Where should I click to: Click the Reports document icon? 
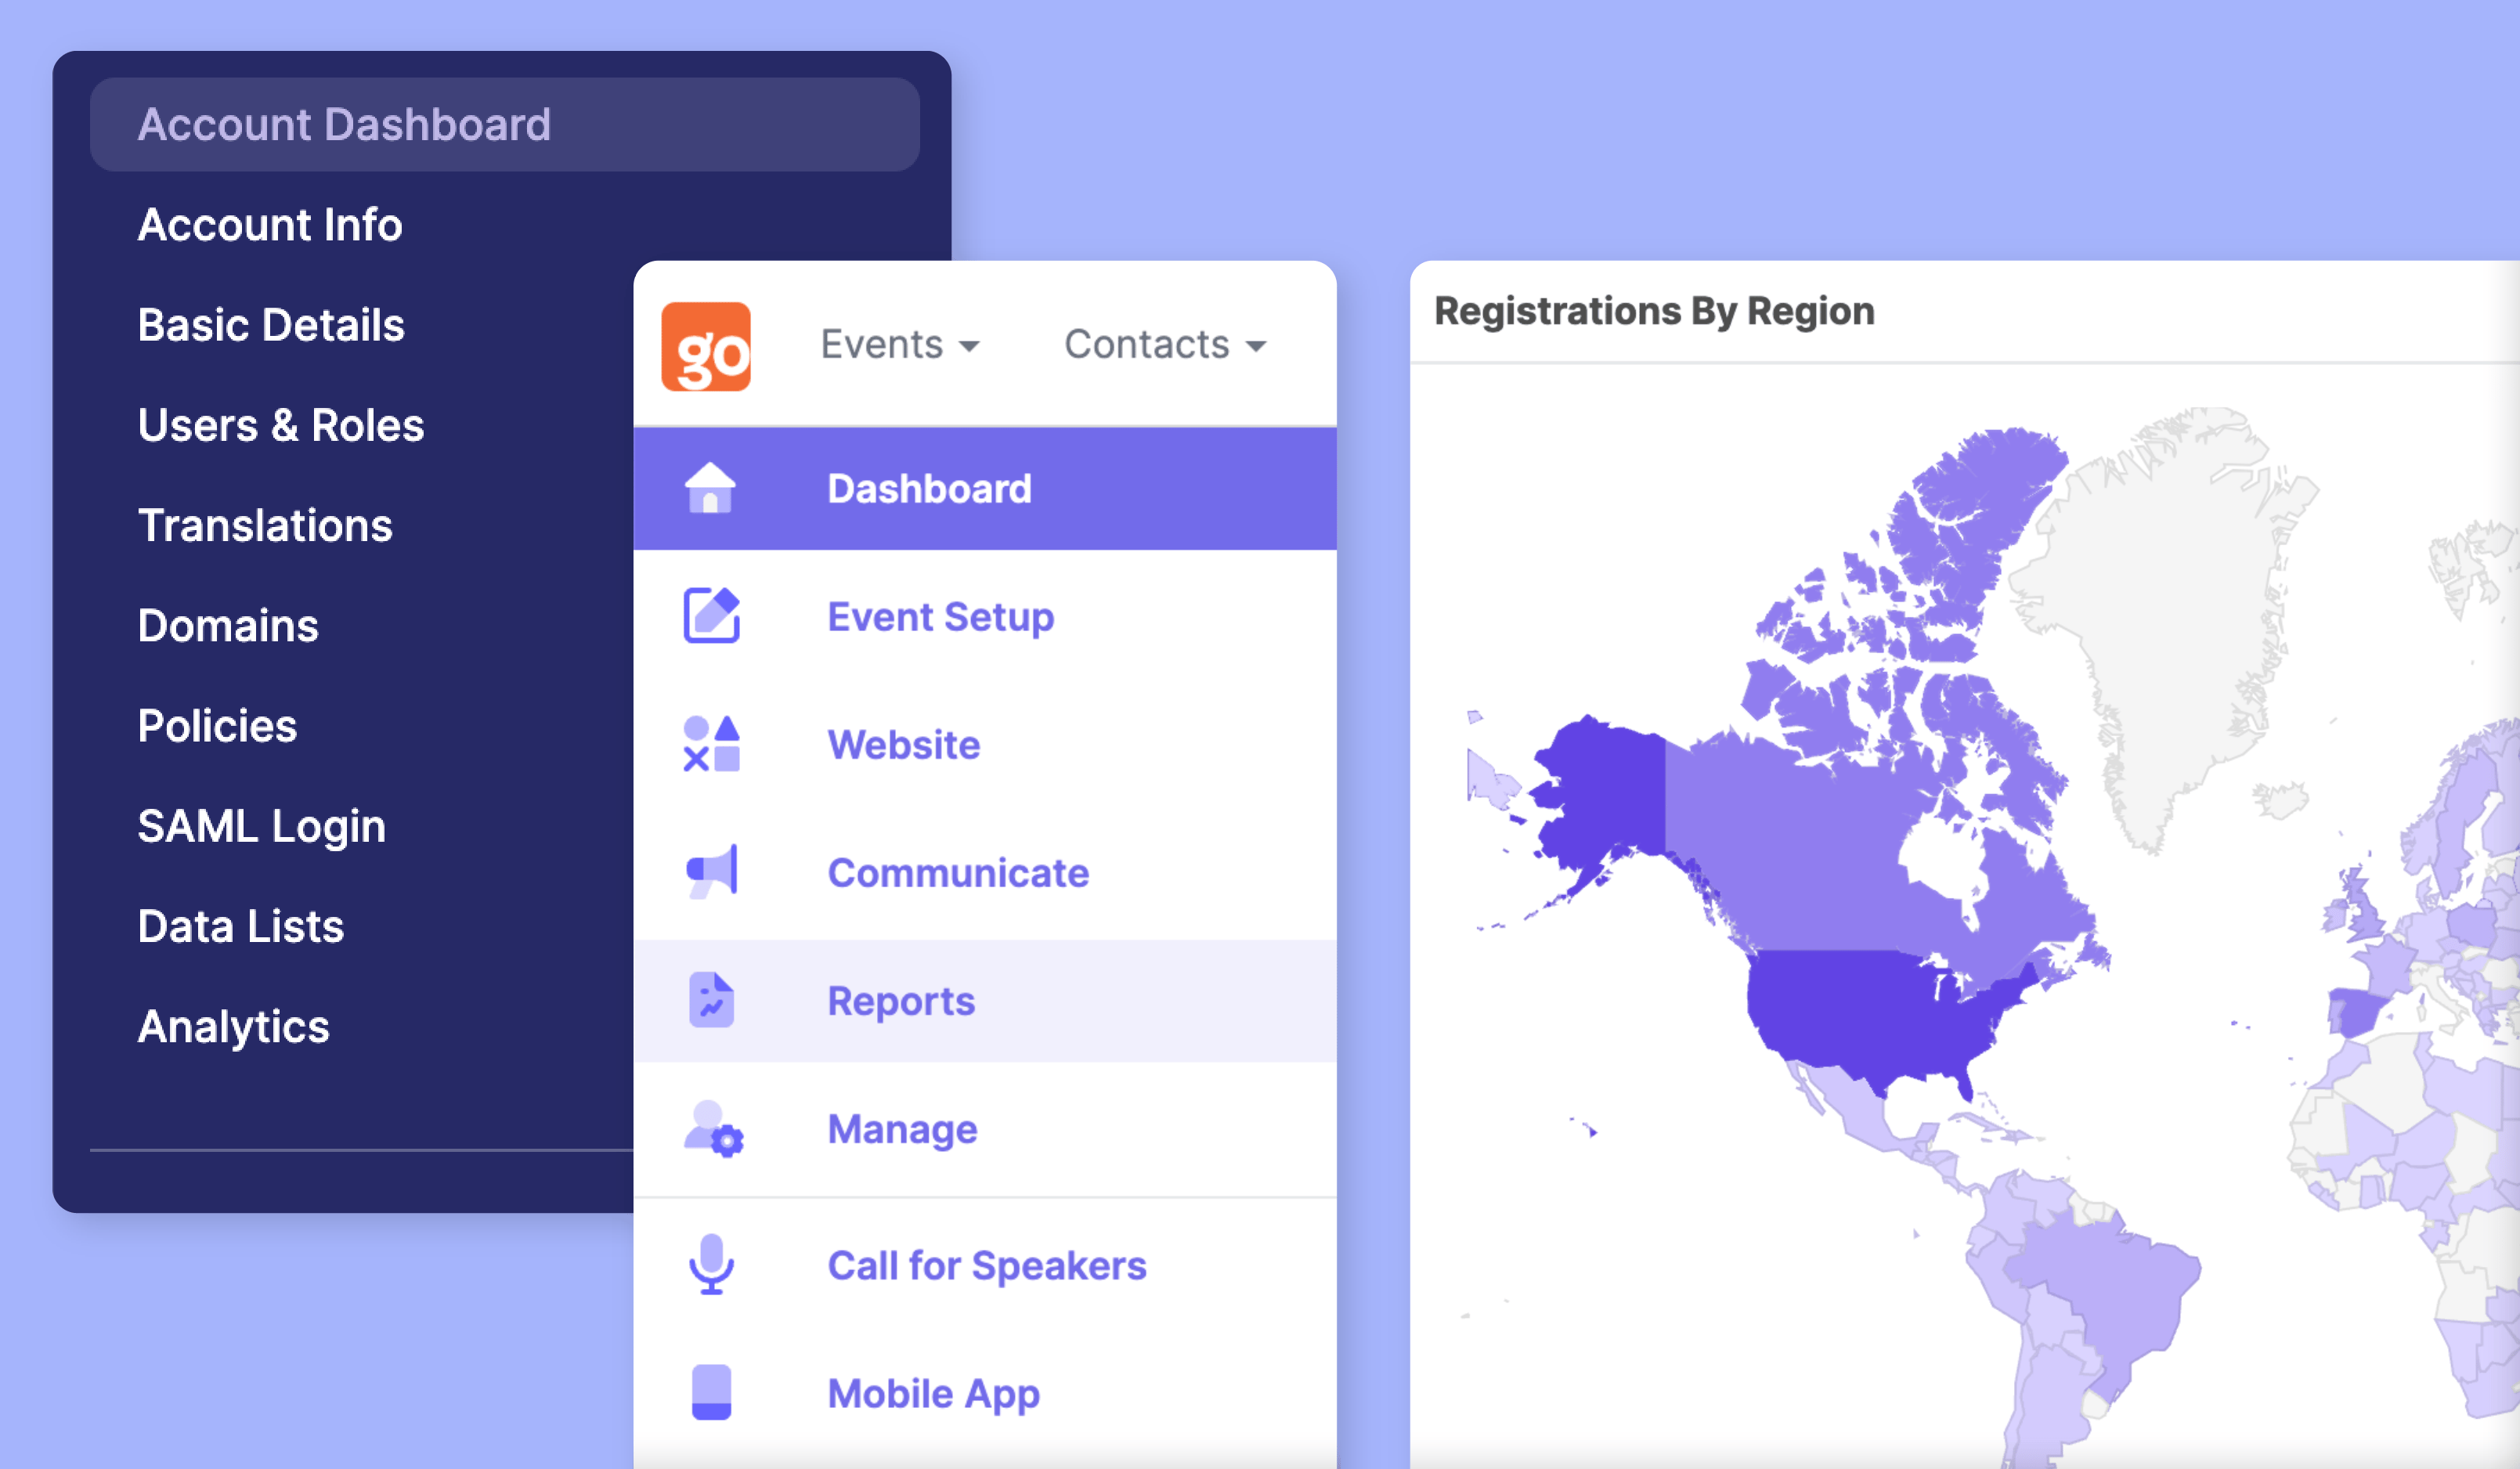711,999
